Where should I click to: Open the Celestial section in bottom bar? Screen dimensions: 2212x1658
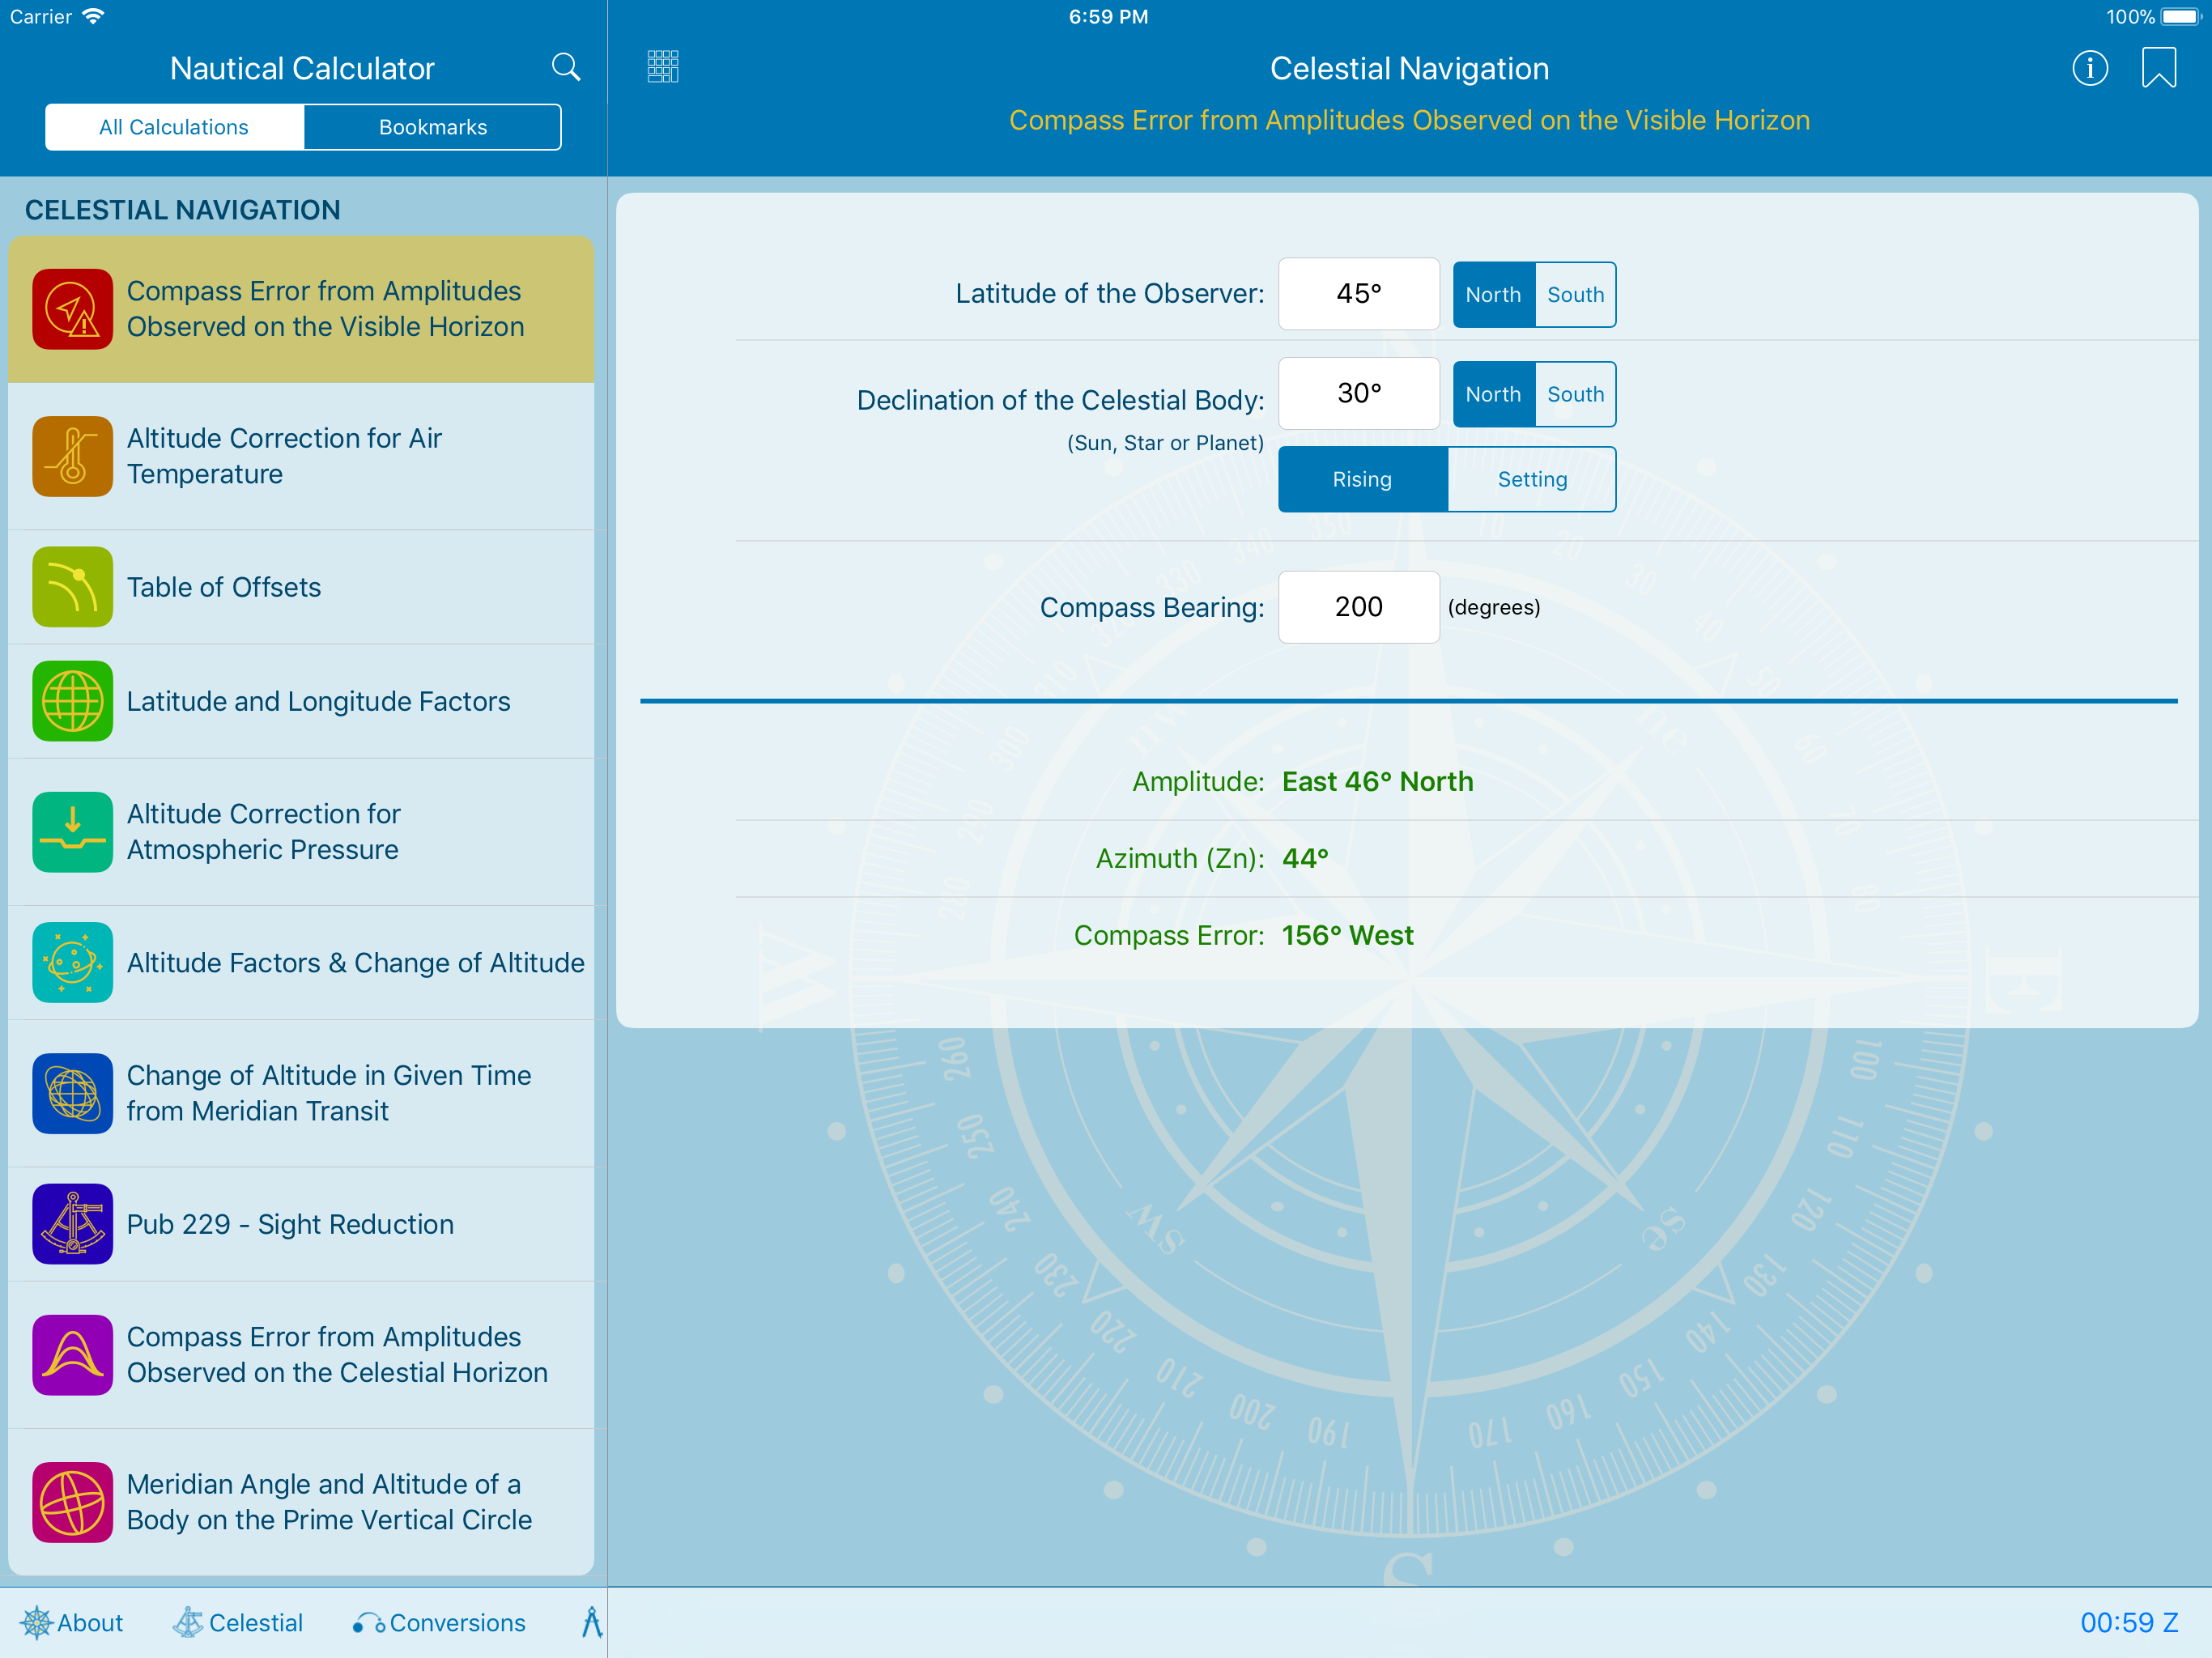[x=238, y=1622]
